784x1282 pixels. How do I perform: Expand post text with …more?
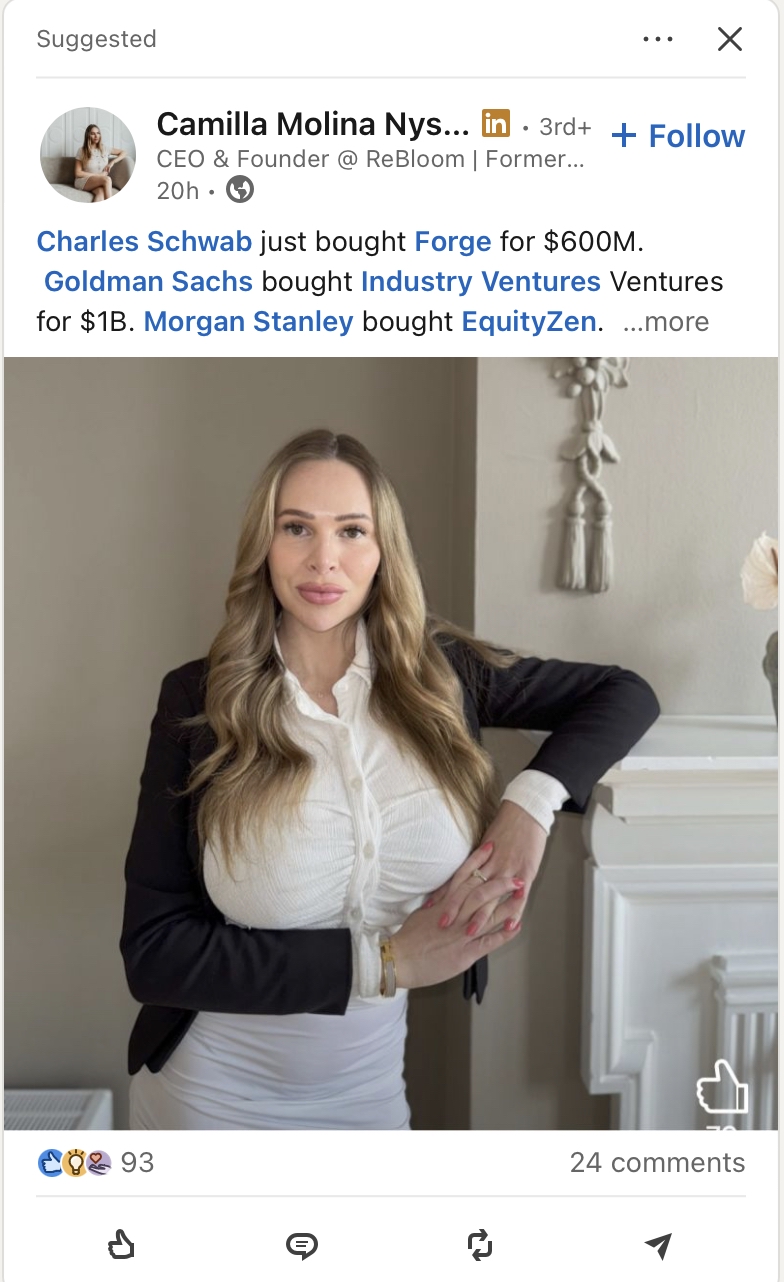pyautogui.click(x=665, y=322)
